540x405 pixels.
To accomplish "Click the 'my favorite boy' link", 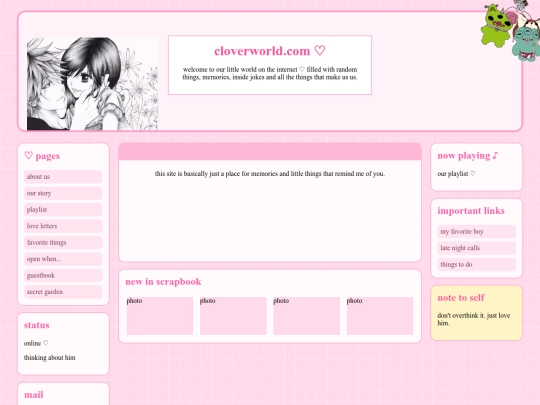I will (x=477, y=232).
